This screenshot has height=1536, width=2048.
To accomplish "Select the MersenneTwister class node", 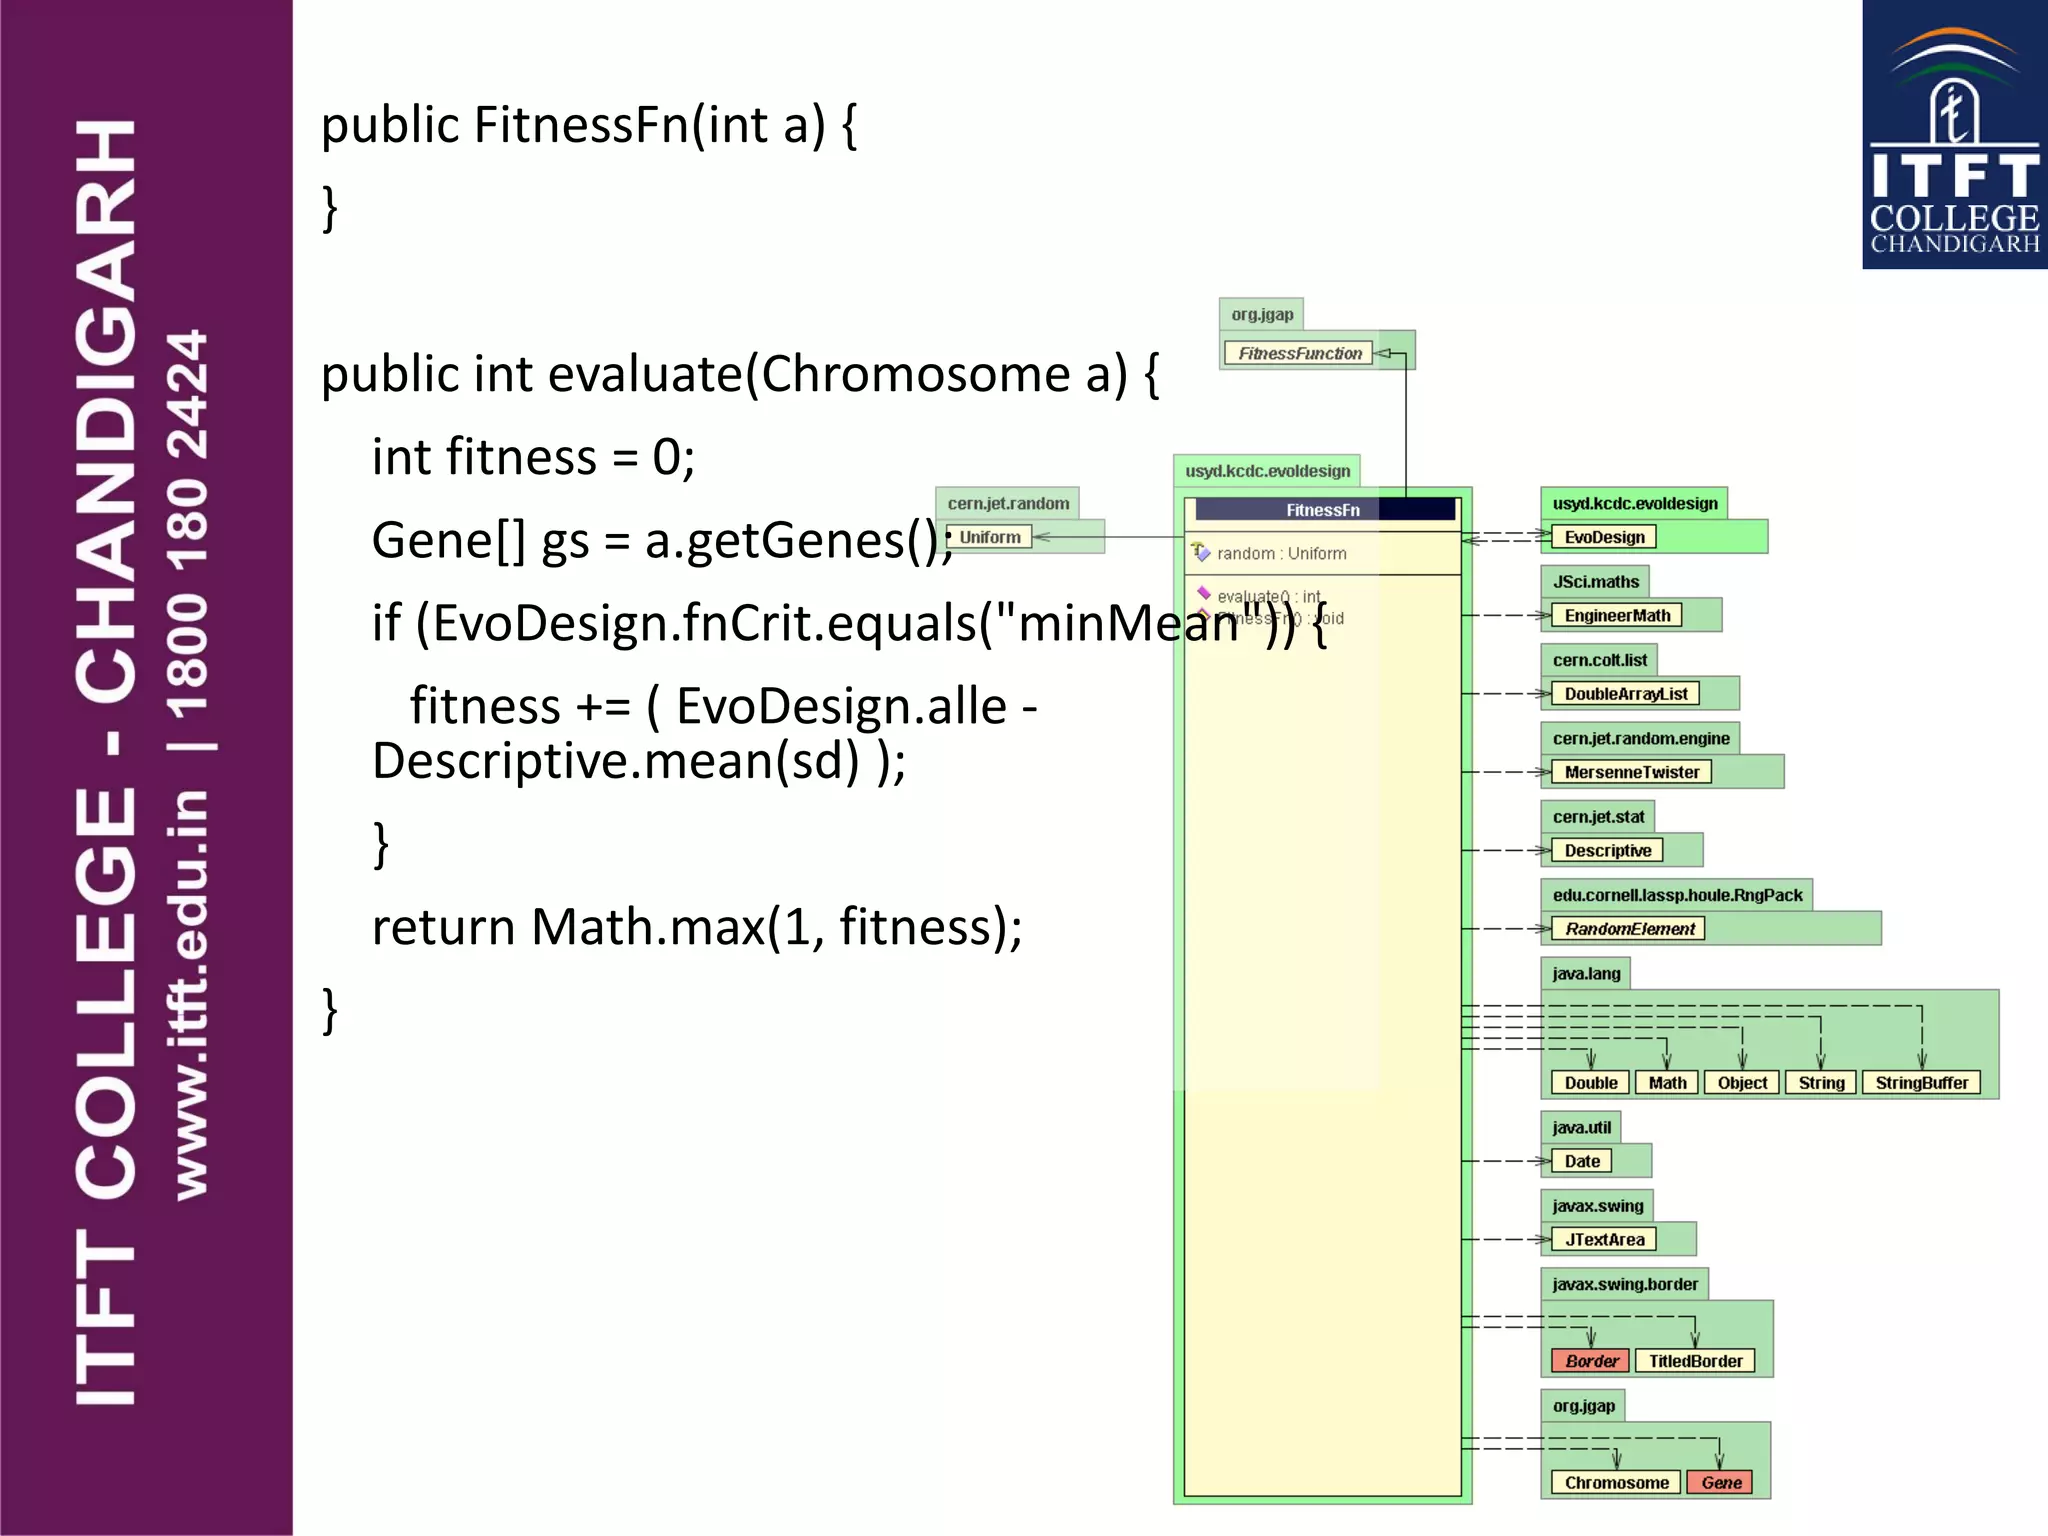I will tap(1631, 772).
